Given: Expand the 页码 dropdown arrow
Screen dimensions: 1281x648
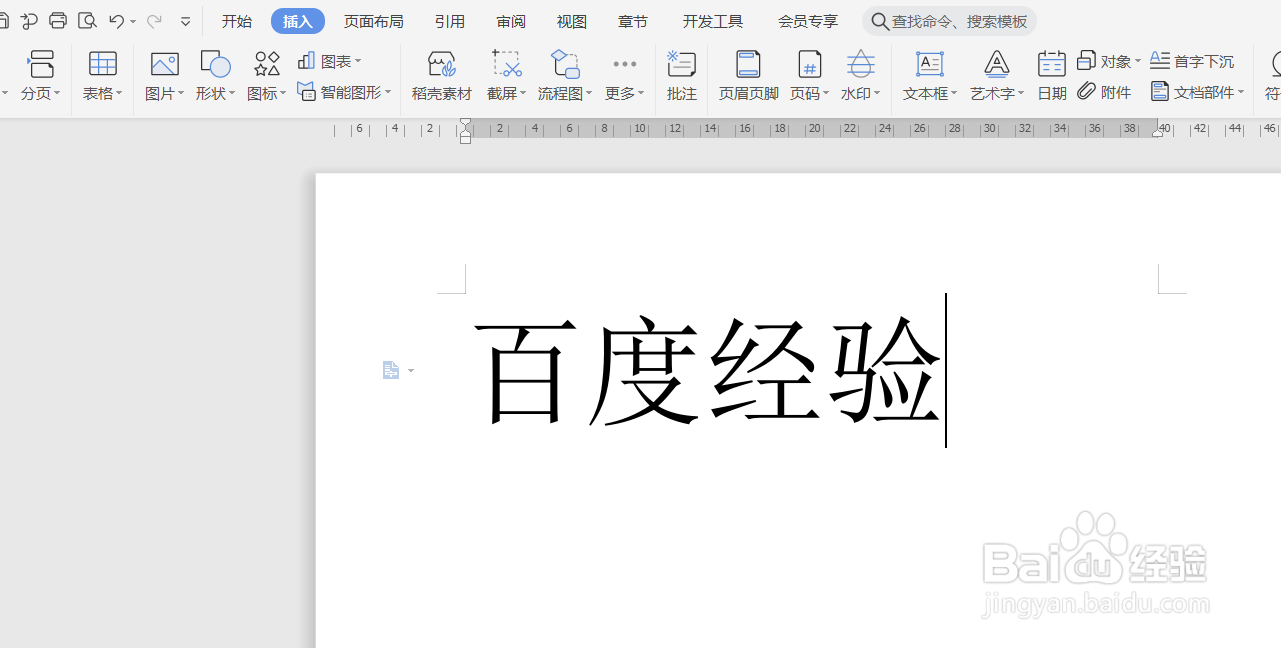Looking at the screenshot, I should (826, 93).
